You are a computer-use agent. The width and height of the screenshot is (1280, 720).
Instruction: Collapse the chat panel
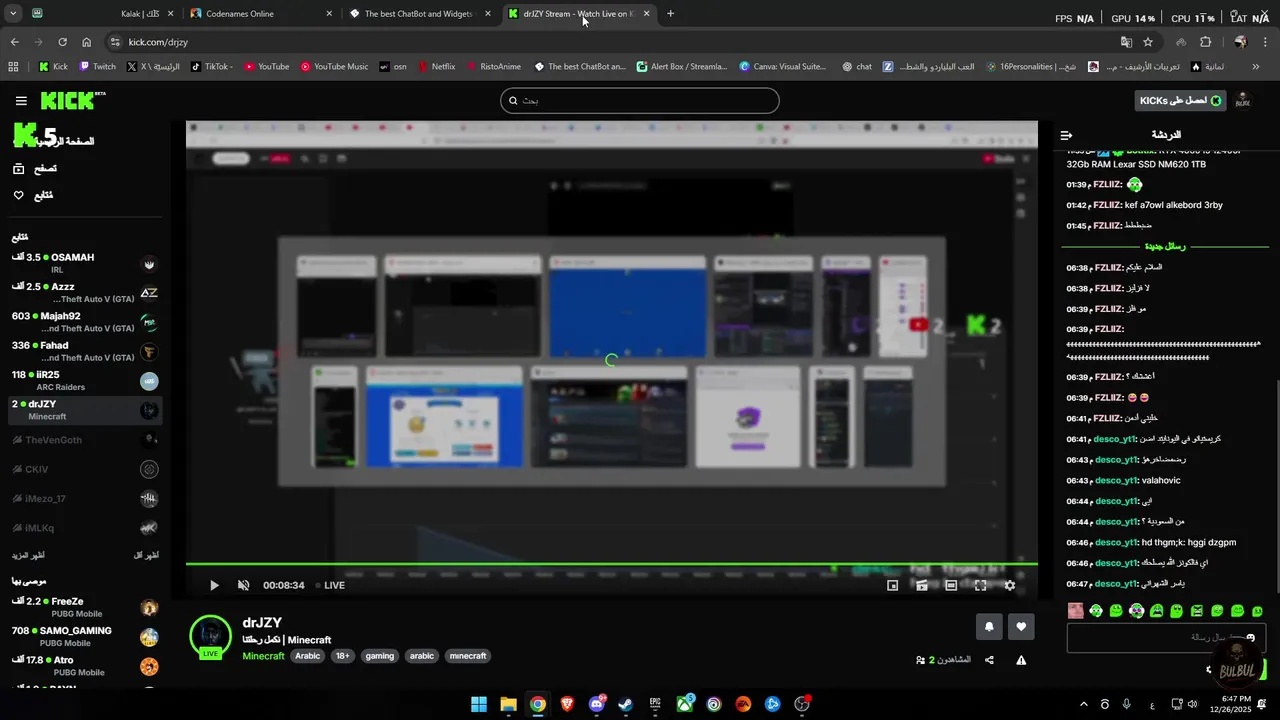[1066, 135]
